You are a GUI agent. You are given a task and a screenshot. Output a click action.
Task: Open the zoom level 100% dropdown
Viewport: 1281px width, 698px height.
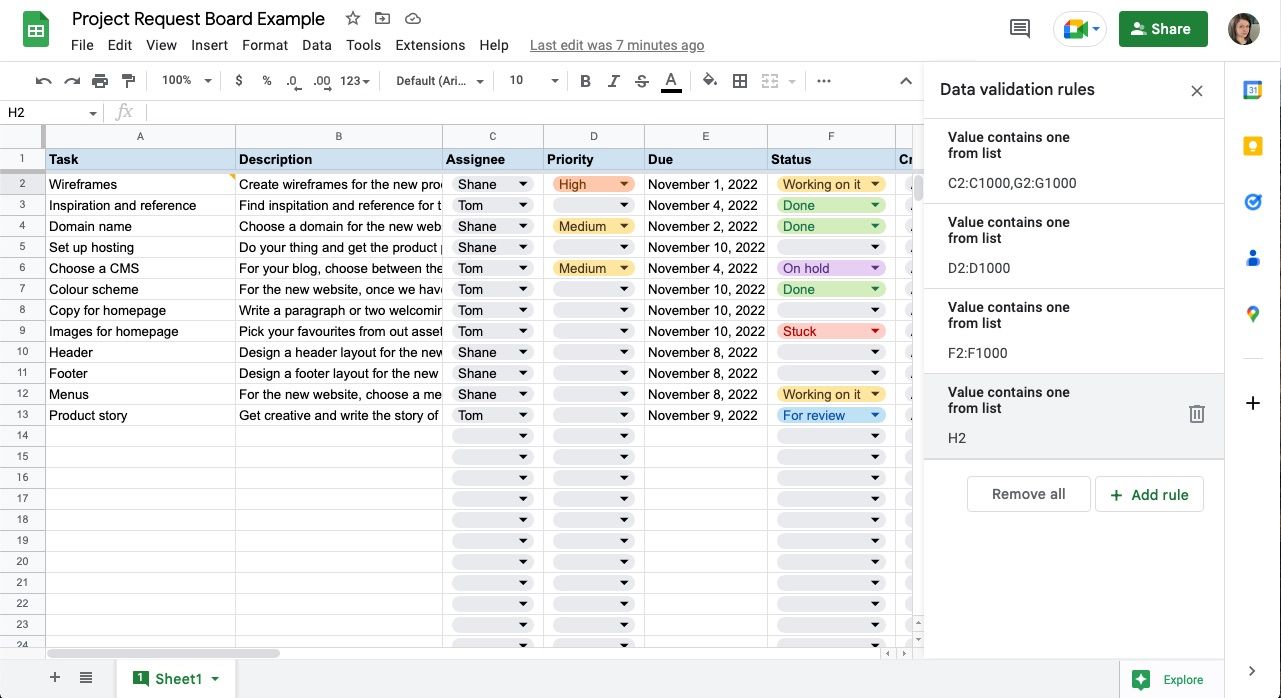(187, 81)
